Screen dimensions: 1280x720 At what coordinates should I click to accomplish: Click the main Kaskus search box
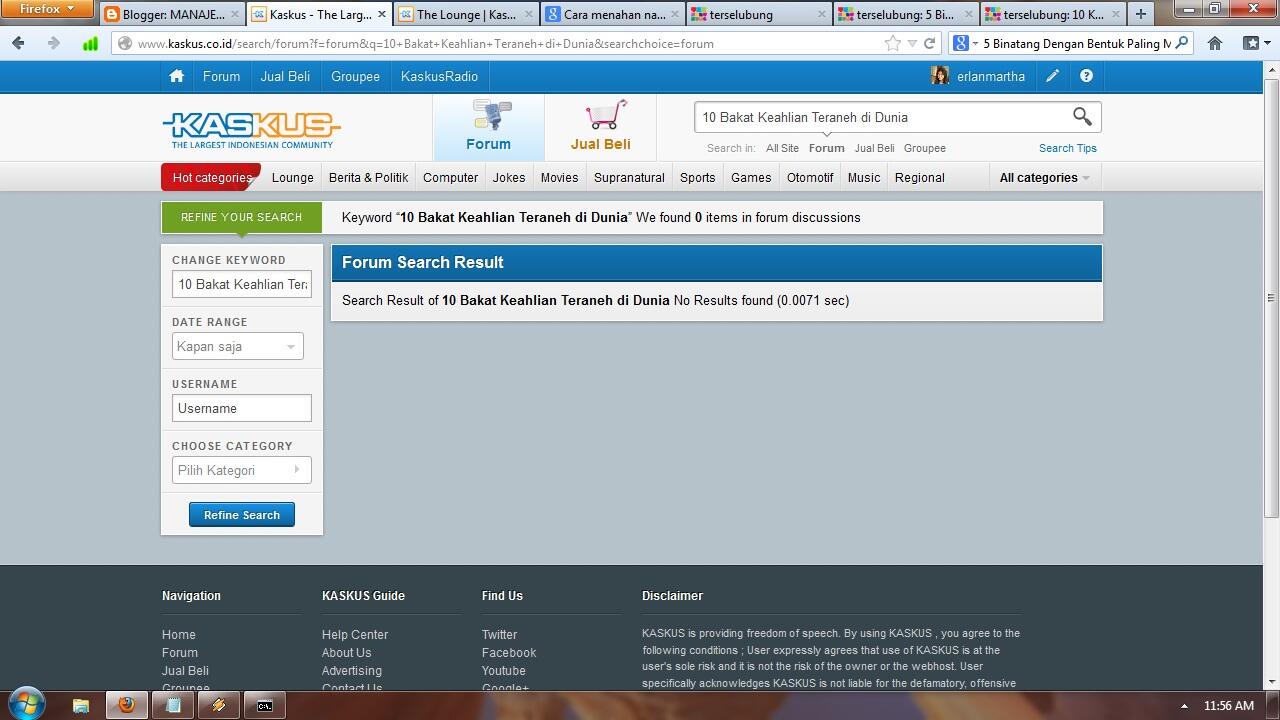point(882,117)
